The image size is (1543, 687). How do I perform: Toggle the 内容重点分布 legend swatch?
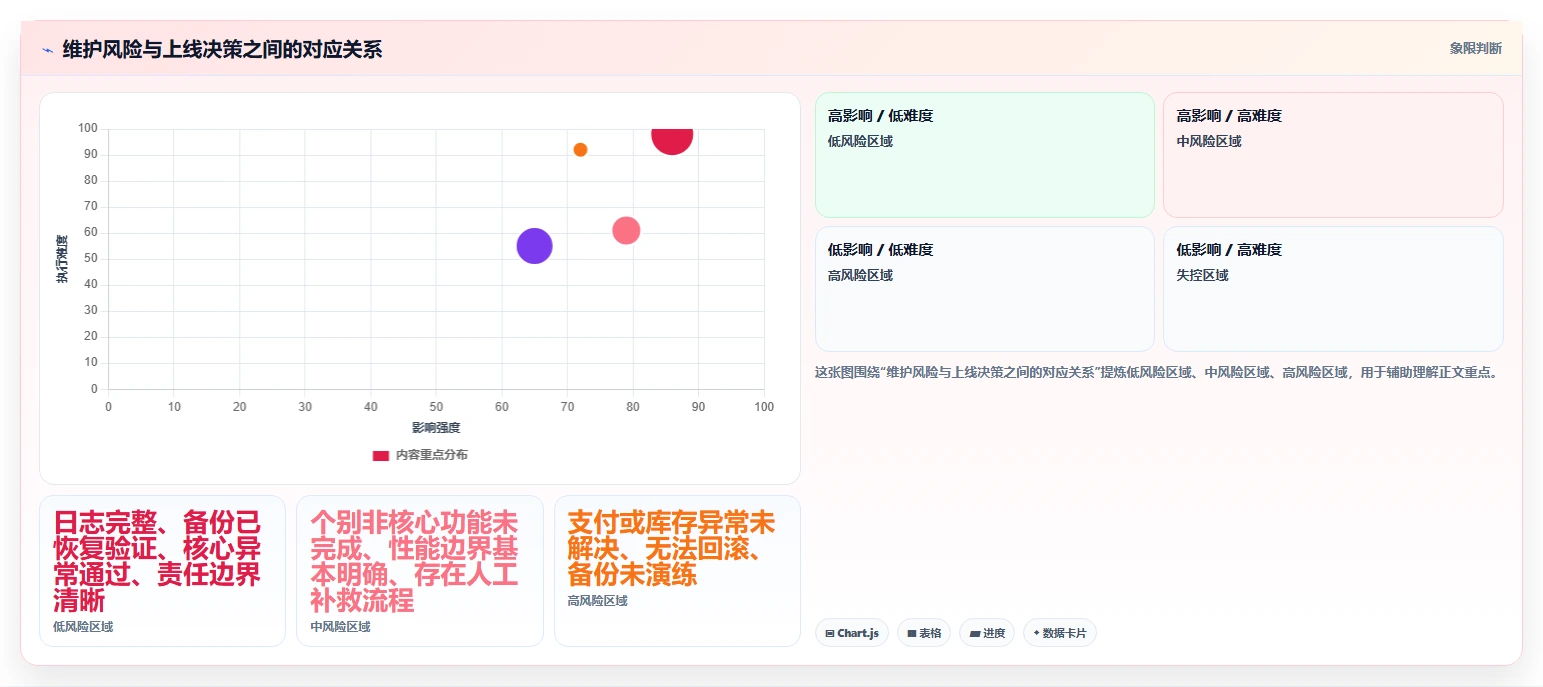point(380,455)
